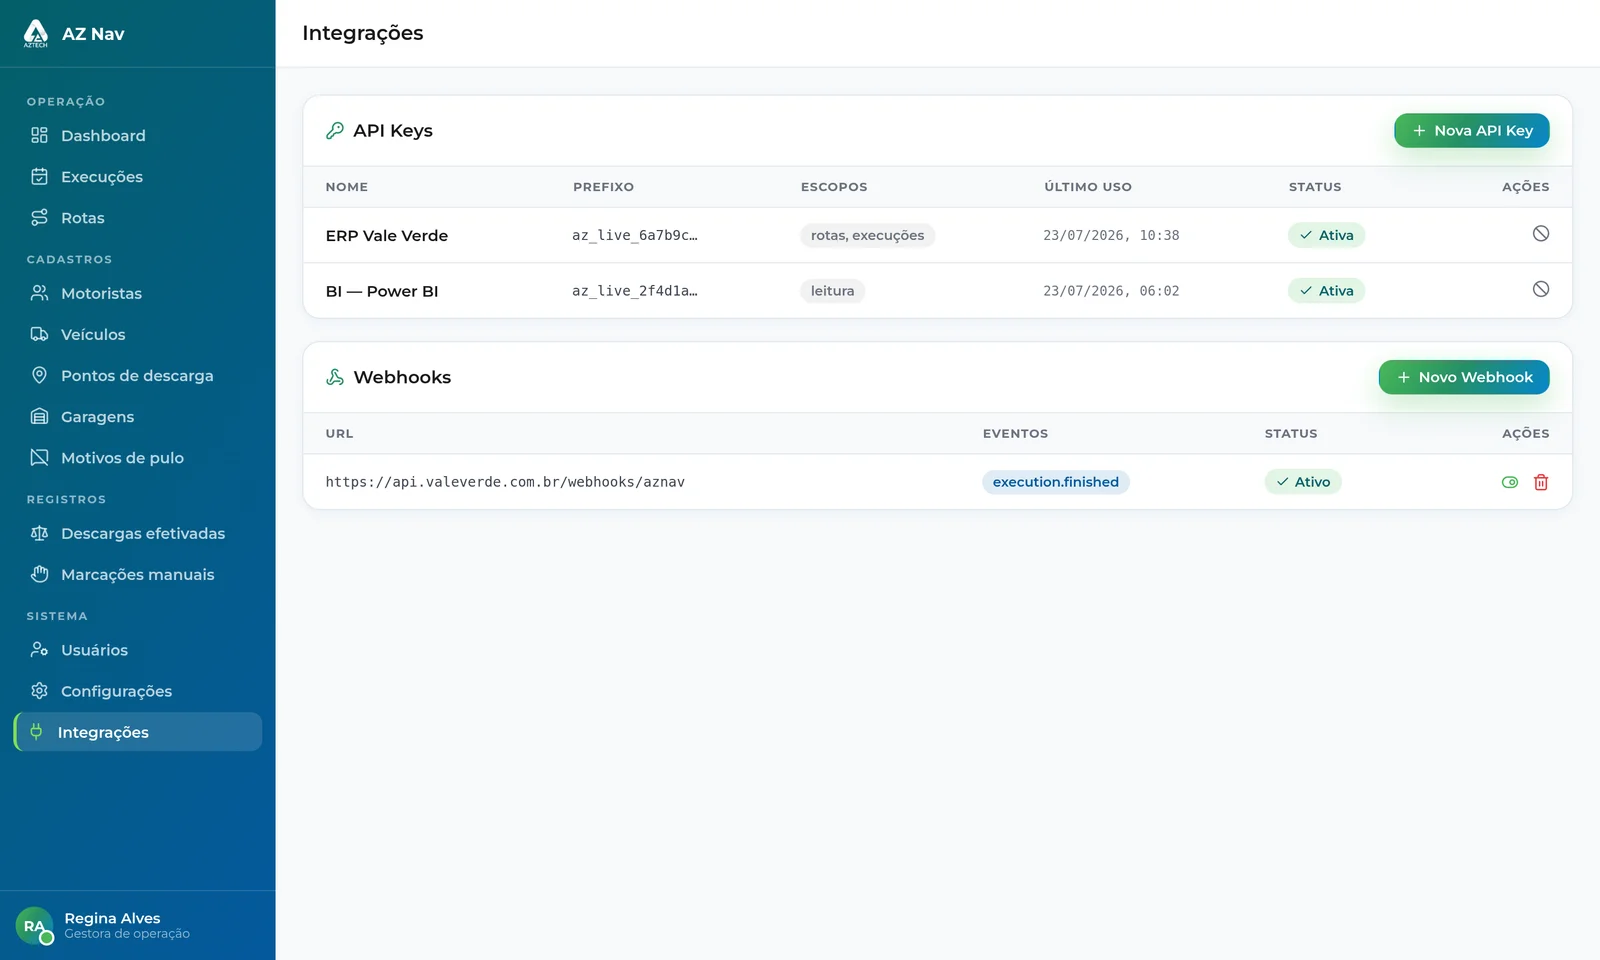Image resolution: width=1600 pixels, height=960 pixels.
Task: Click the key icon beside API Keys
Action: pos(335,130)
